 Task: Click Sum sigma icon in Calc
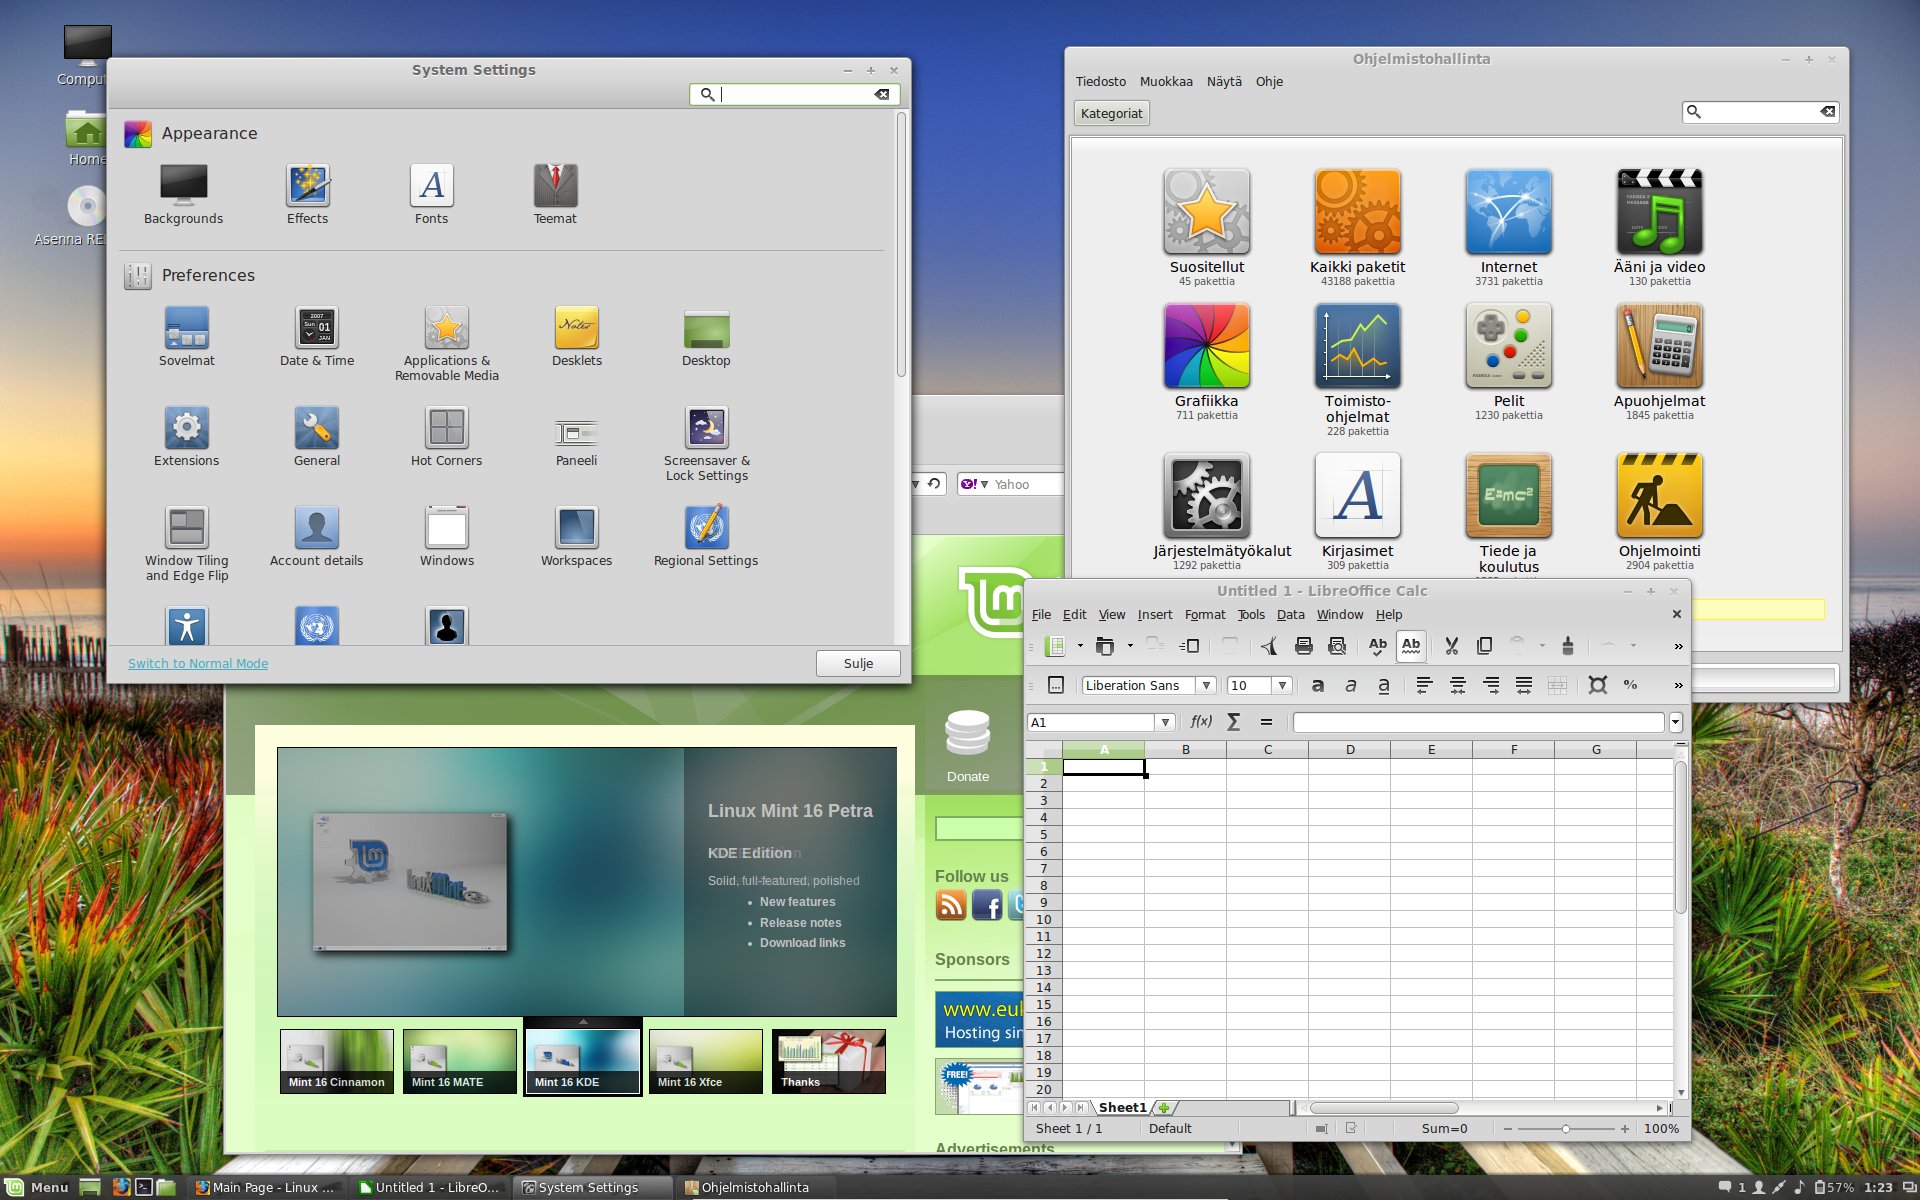pos(1233,722)
